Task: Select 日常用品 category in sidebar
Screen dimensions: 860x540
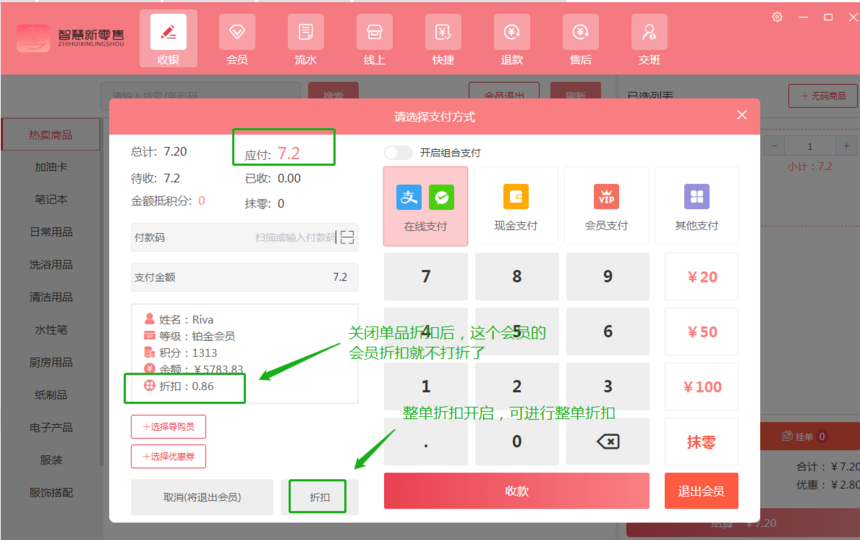Action: click(50, 231)
